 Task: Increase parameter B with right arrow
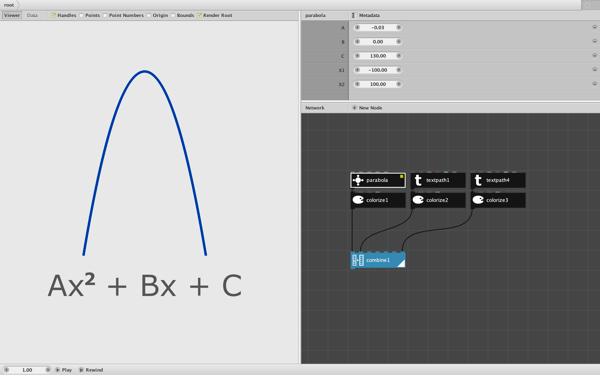tap(398, 42)
